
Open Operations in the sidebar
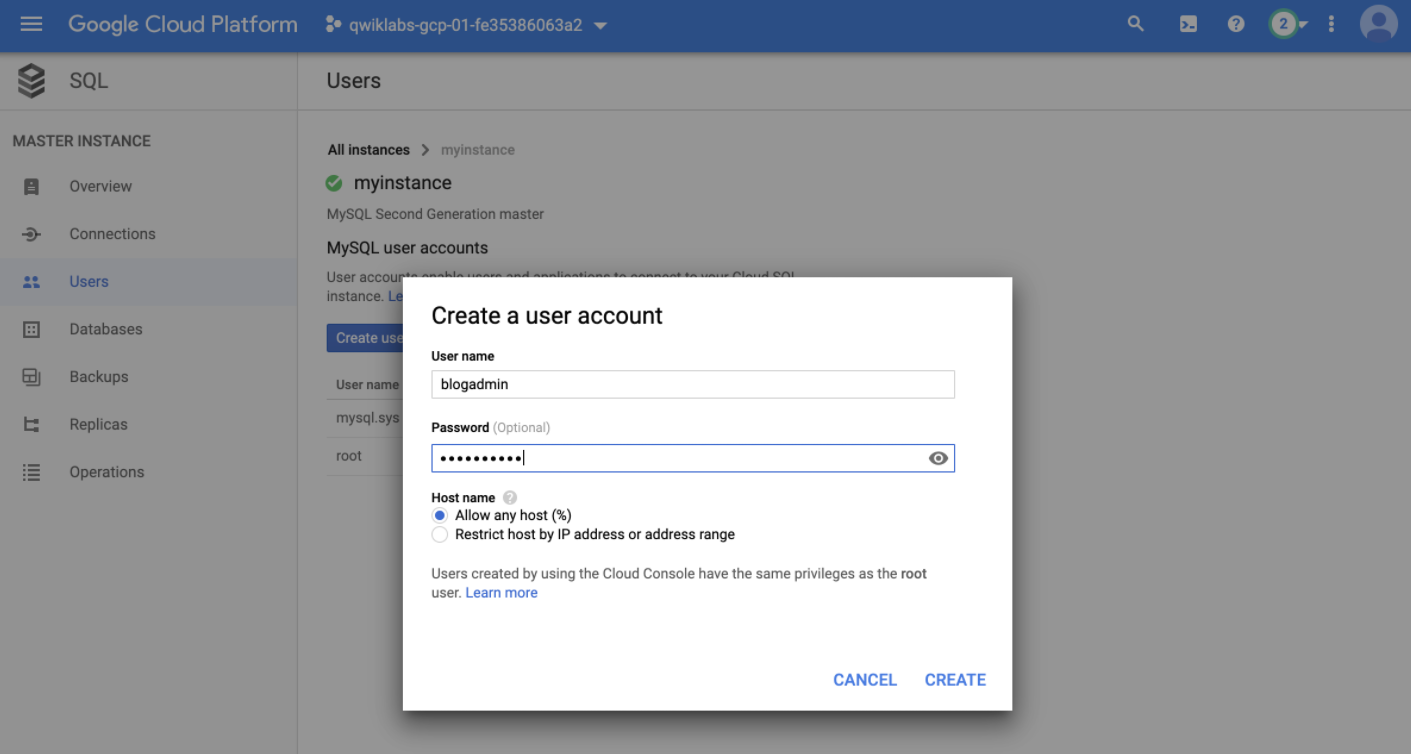pos(107,472)
